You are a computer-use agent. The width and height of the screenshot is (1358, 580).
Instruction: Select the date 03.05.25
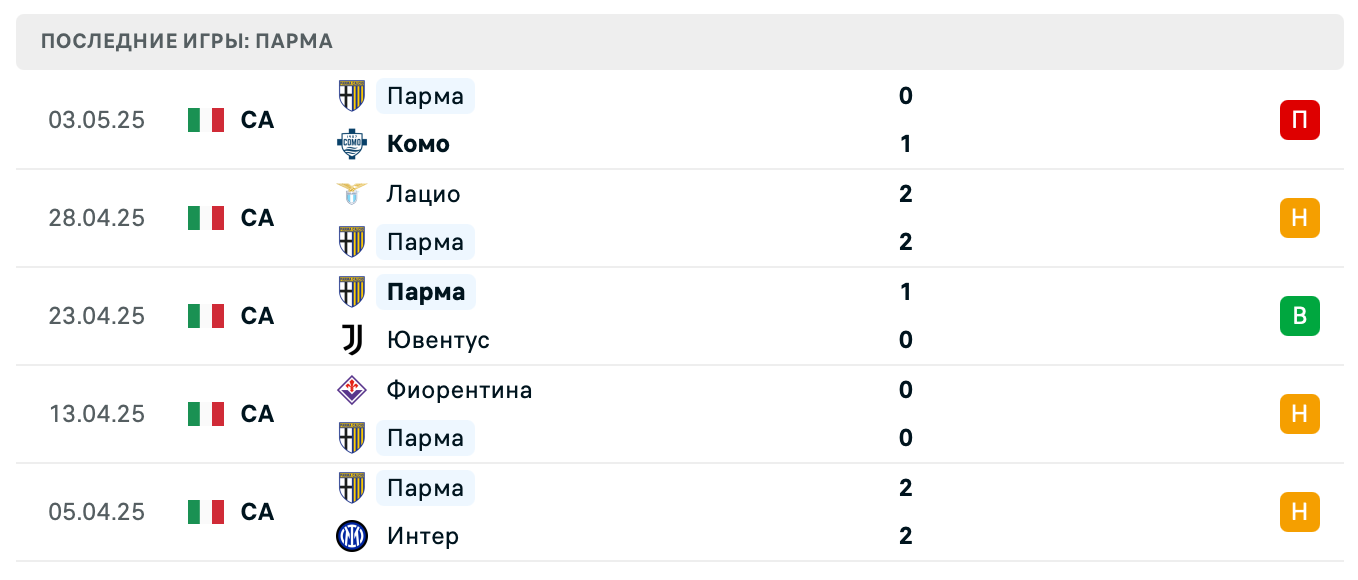(97, 120)
